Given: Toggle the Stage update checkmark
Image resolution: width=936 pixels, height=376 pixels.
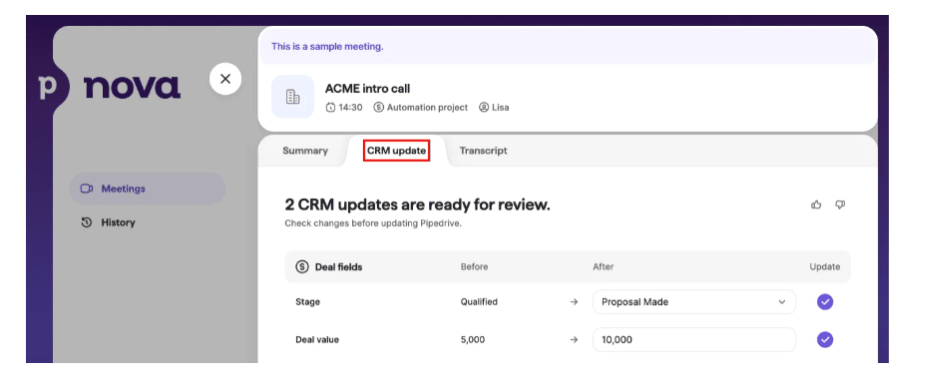Looking at the screenshot, I should (825, 302).
